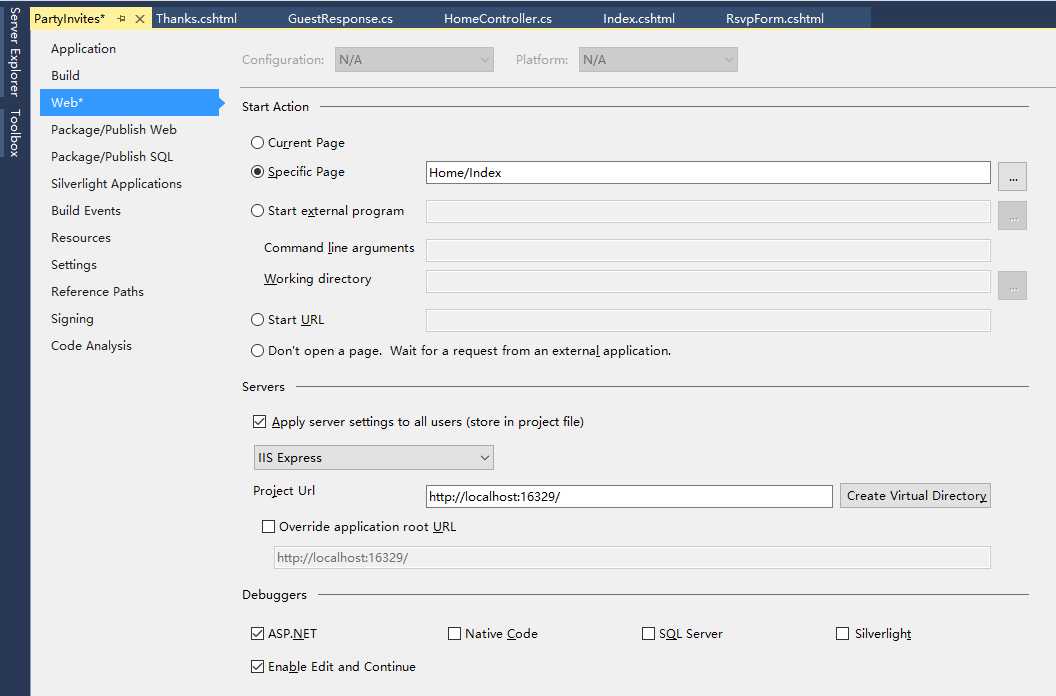Open the Silverlight Applications page

point(117,183)
